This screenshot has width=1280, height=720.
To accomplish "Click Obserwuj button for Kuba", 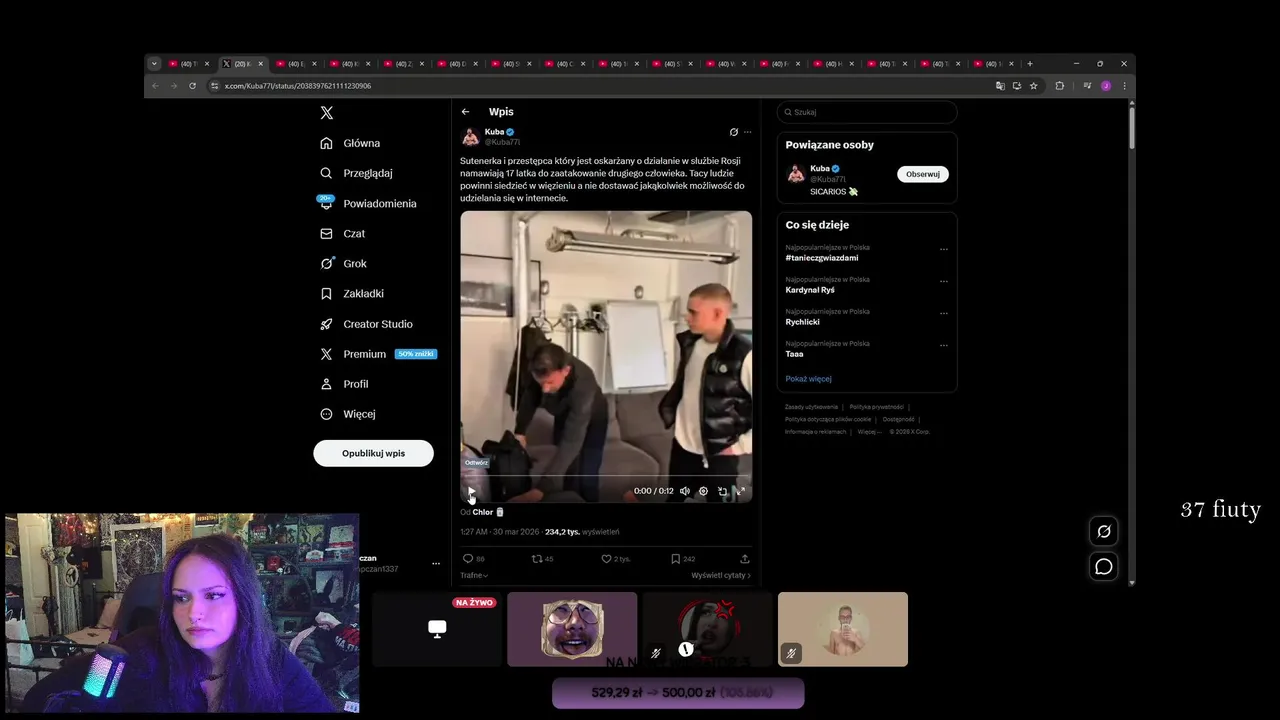I will pyautogui.click(x=922, y=174).
